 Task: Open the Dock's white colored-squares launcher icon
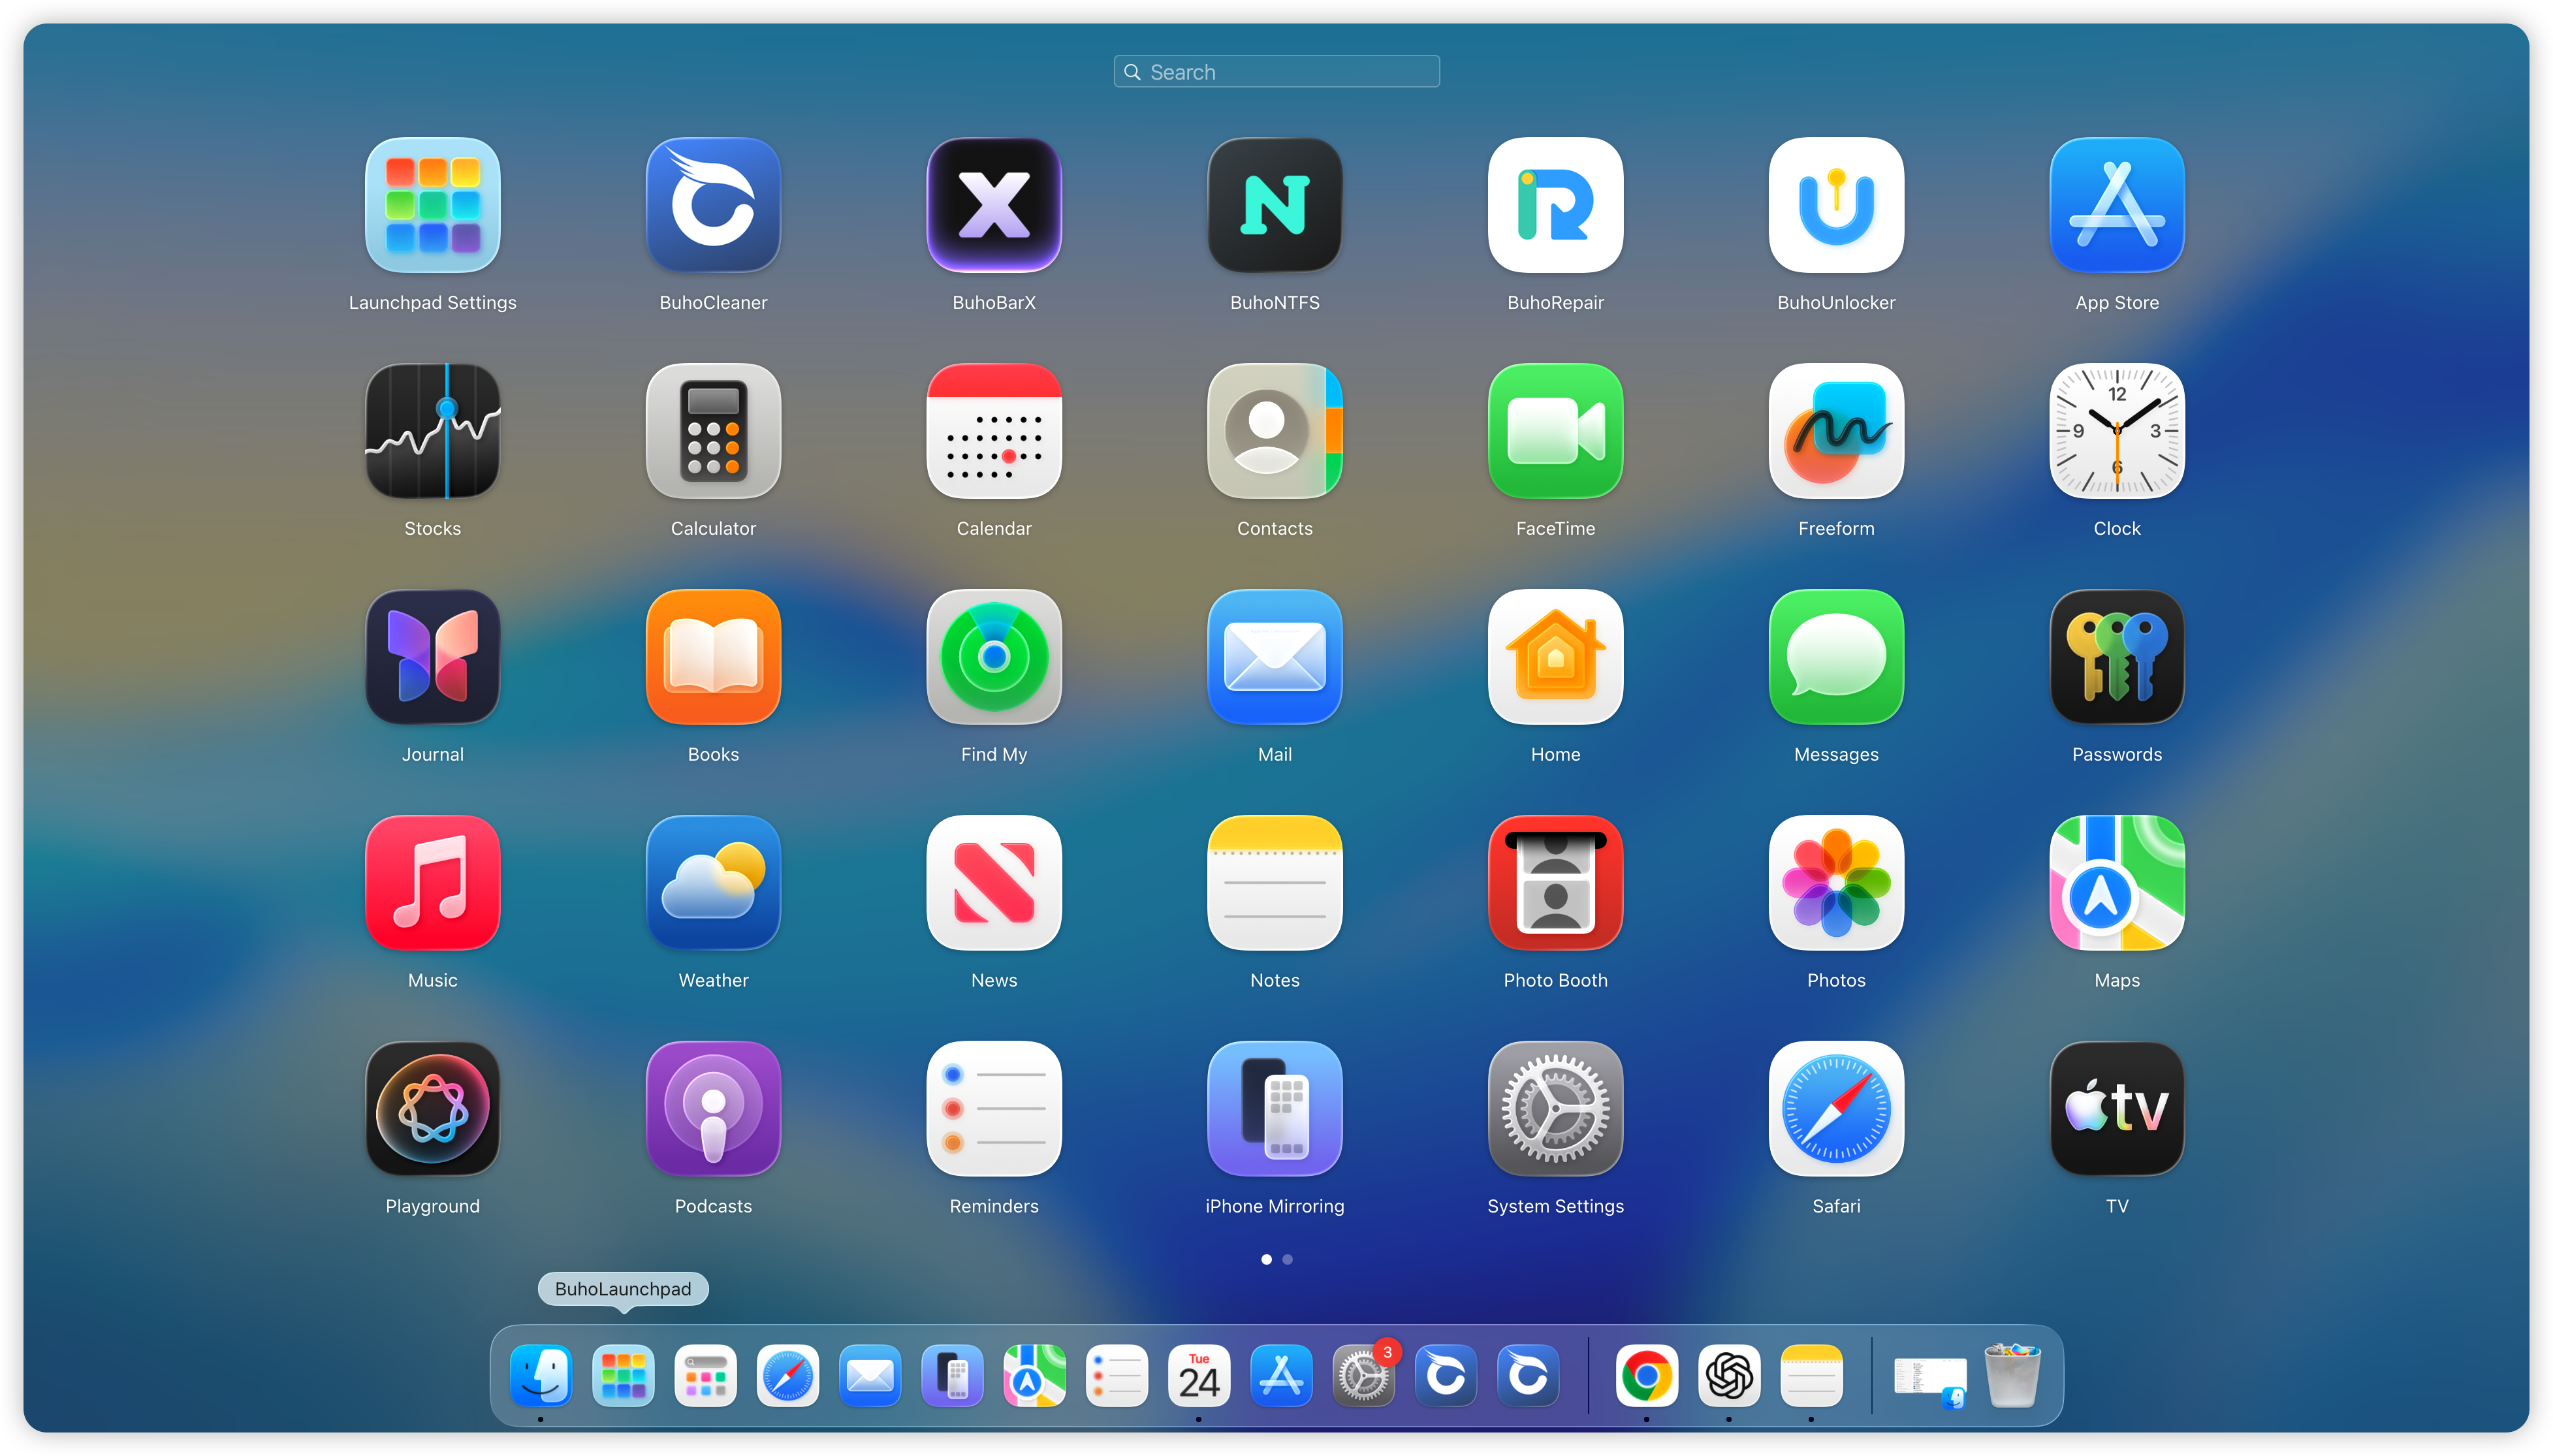(705, 1377)
